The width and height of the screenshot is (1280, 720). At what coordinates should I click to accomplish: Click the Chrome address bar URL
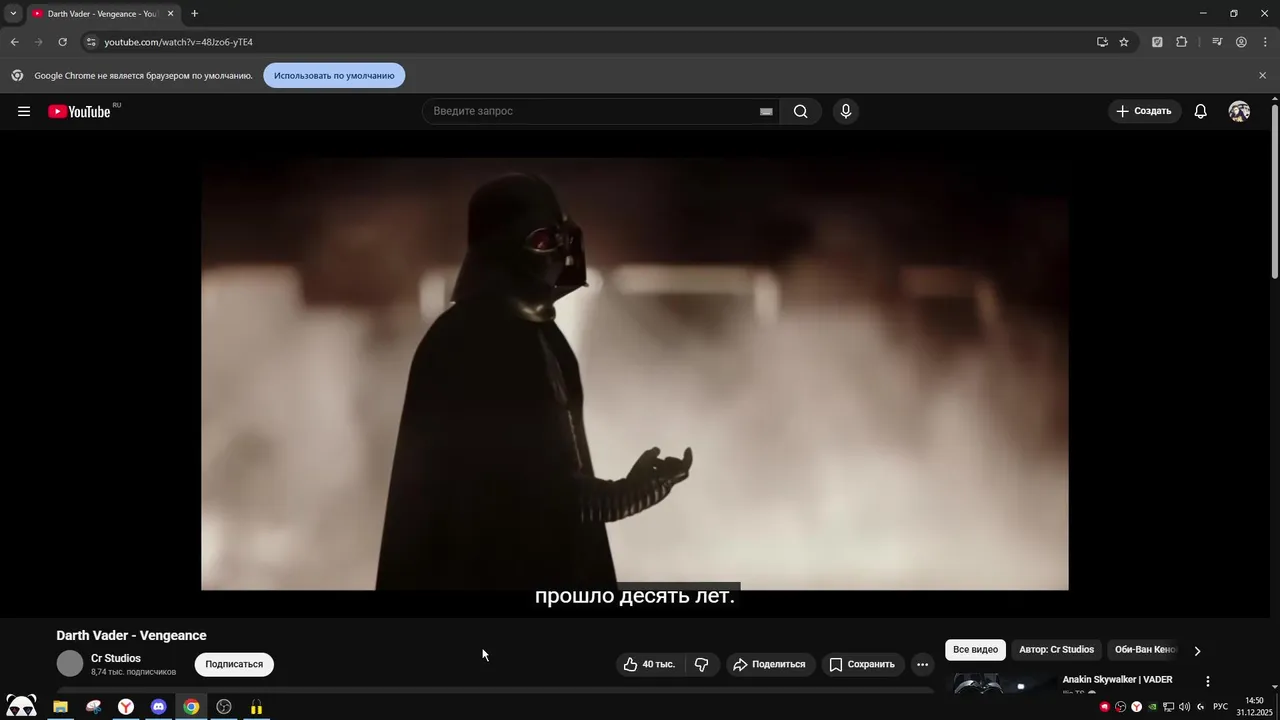(x=178, y=42)
